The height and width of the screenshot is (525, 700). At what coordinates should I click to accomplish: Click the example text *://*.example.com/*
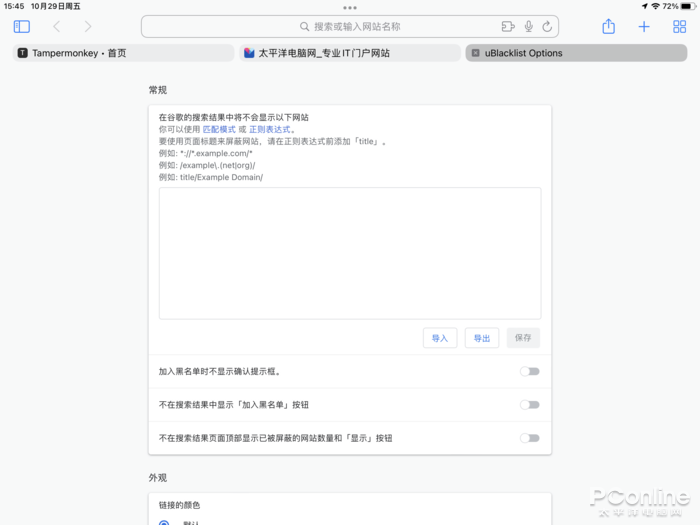(217, 154)
